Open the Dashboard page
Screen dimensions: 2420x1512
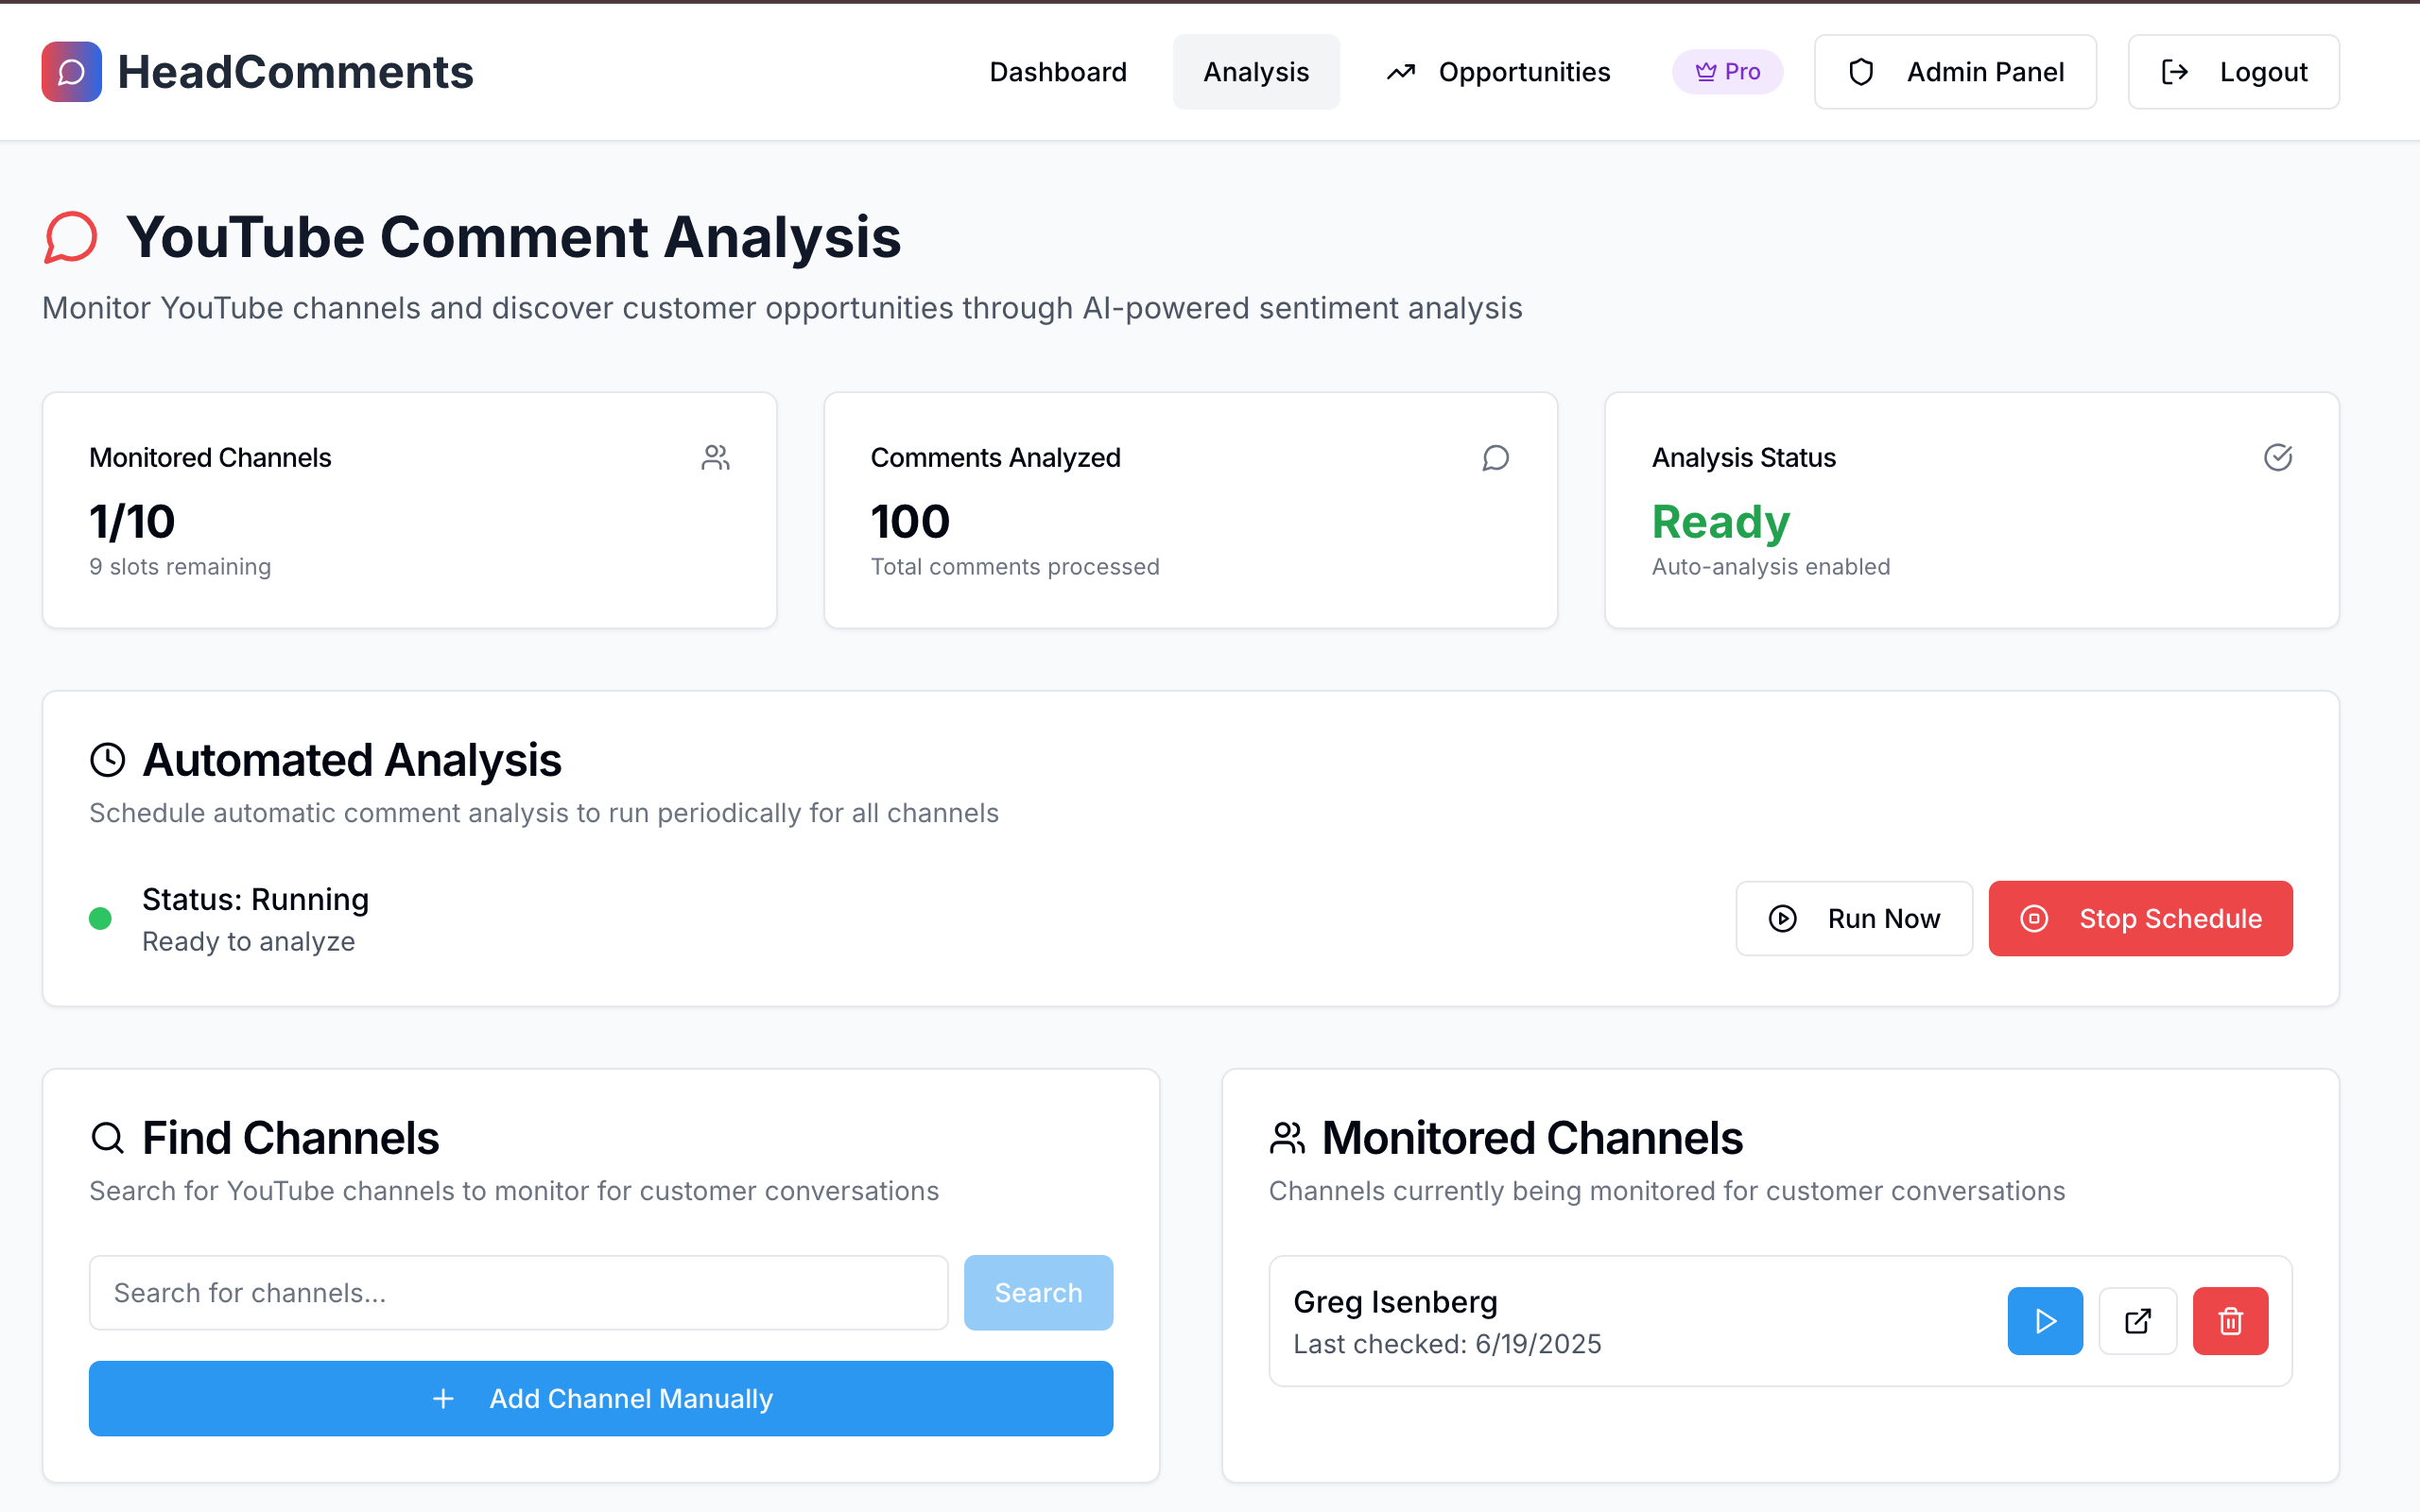click(1058, 72)
